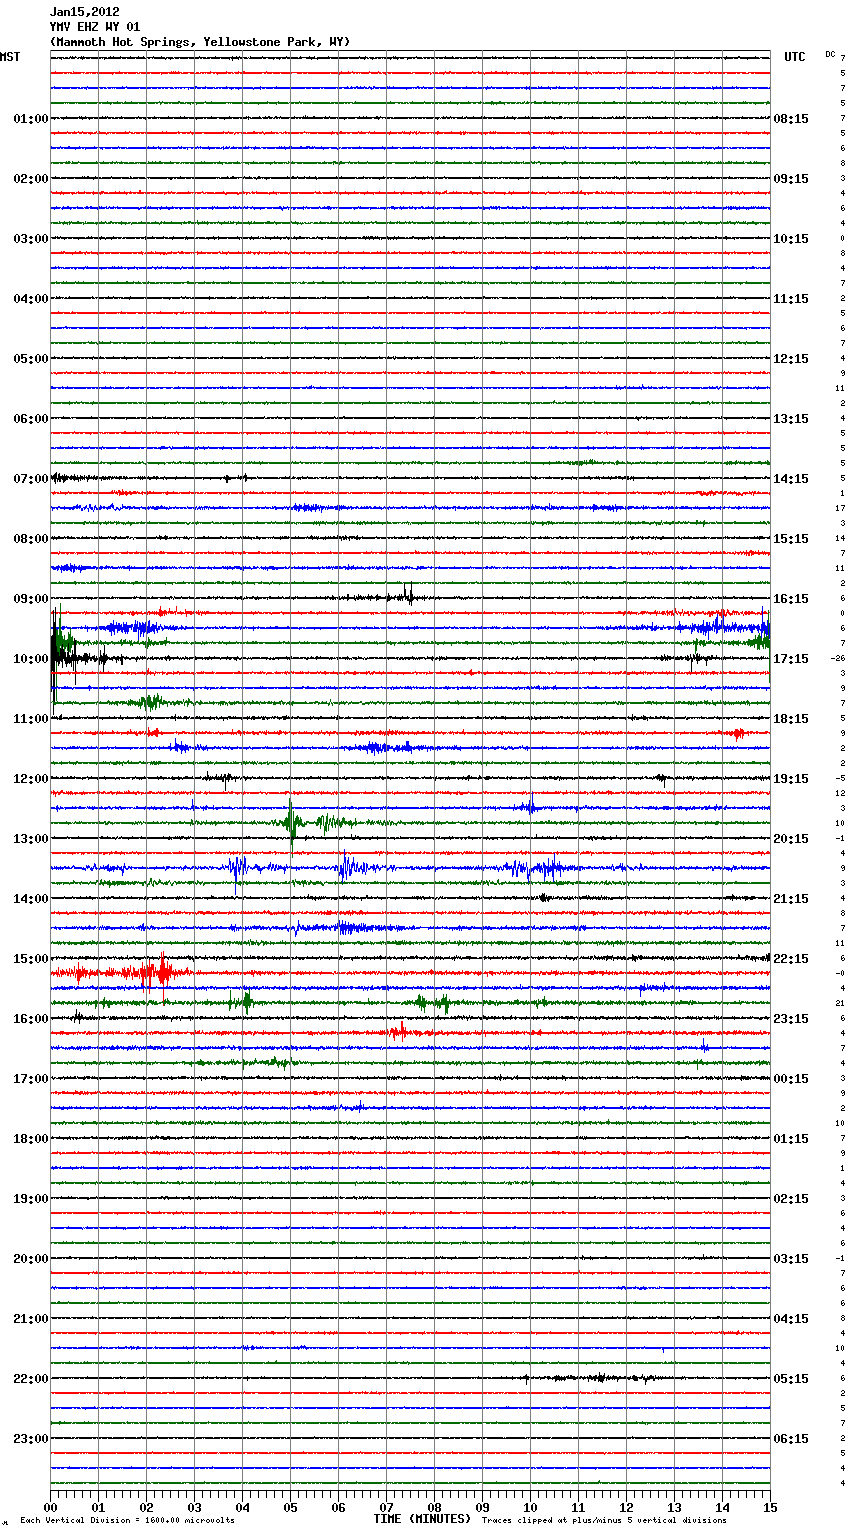850x1534 pixels.
Task: Click the 18:15 UTC time label
Action: (x=791, y=719)
